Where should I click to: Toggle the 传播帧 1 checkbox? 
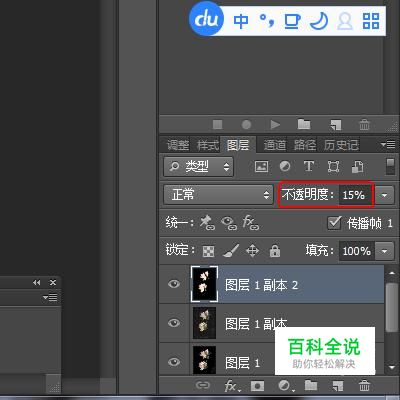334,223
